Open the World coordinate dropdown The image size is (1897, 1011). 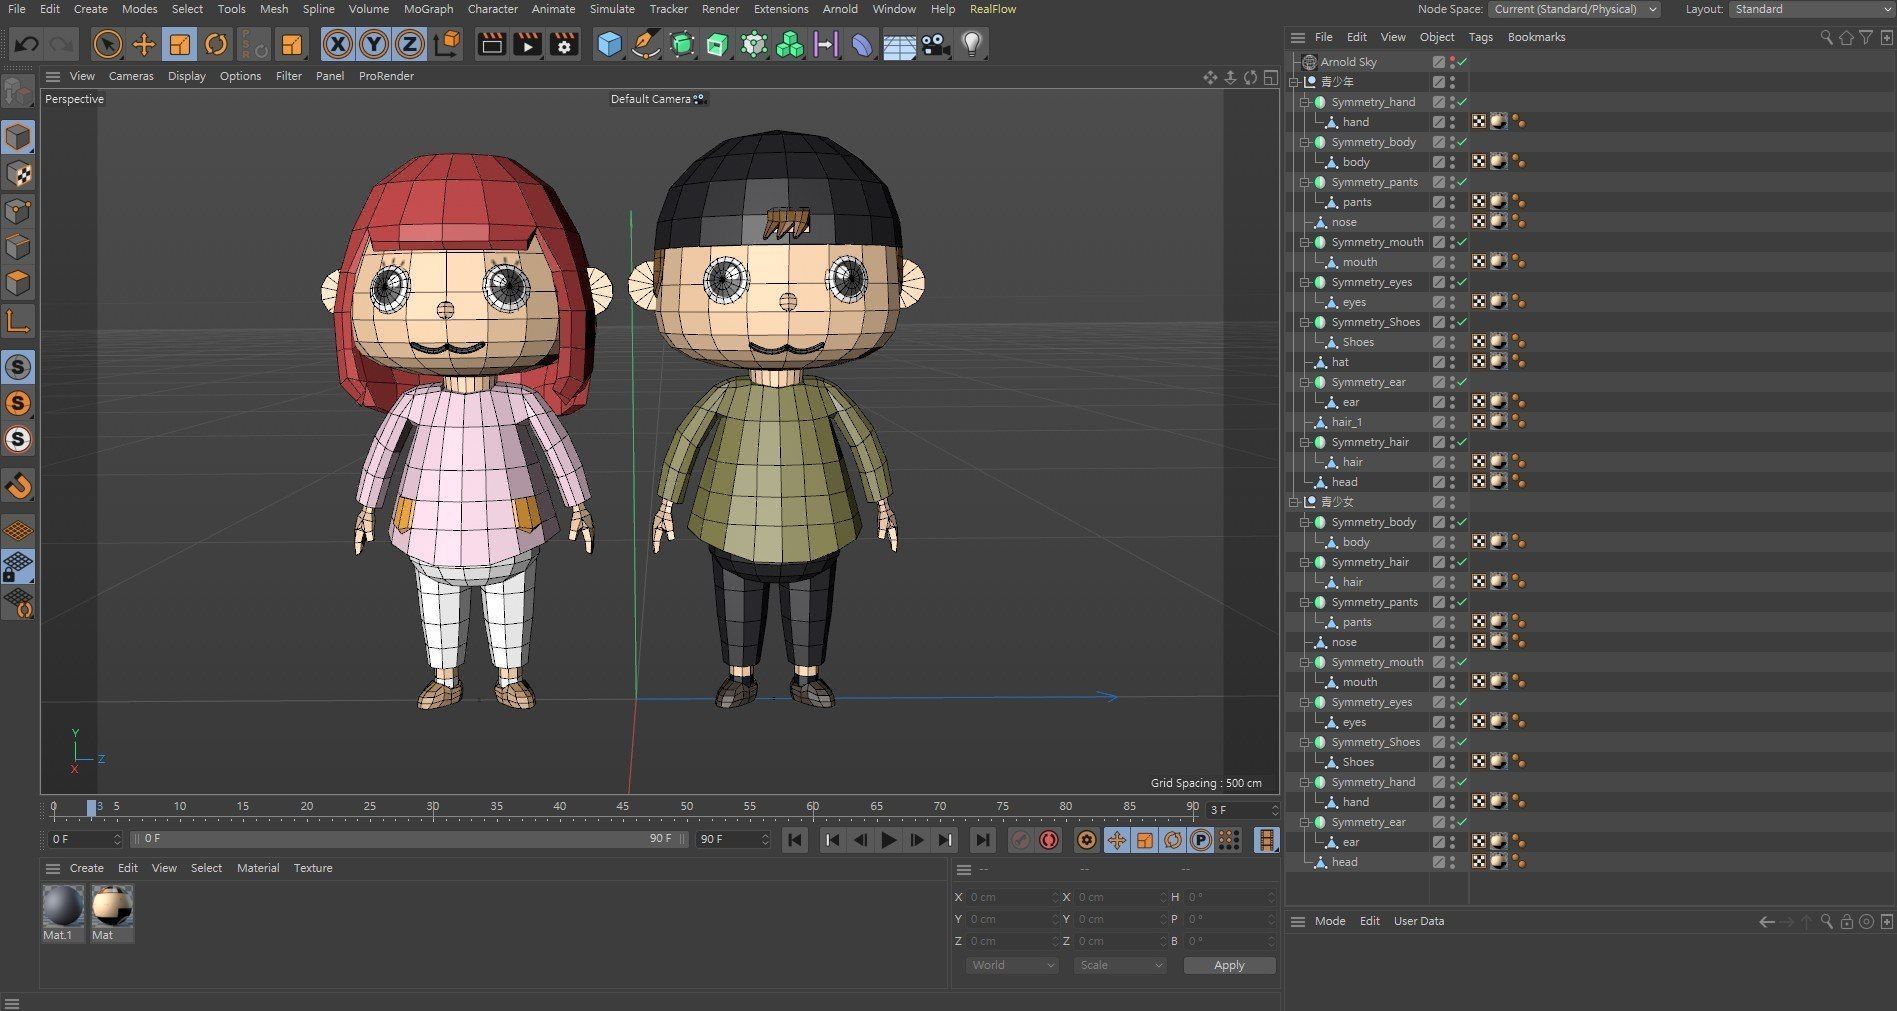coord(1012,965)
